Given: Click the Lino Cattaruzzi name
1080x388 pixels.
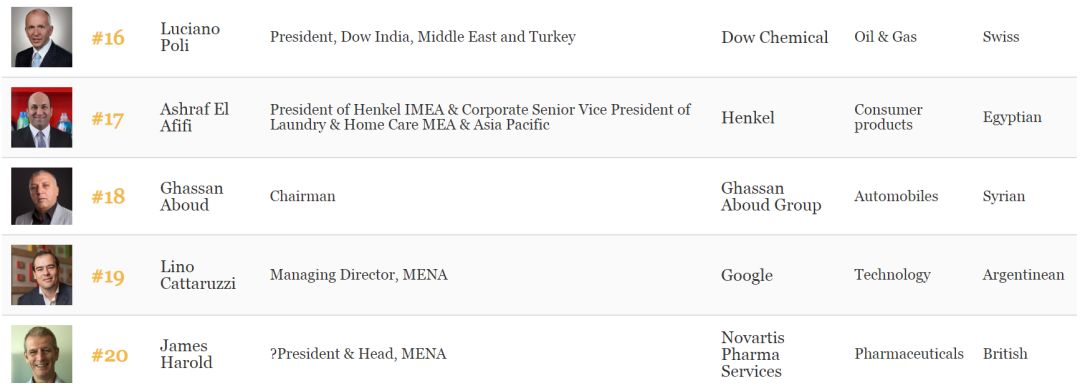Looking at the screenshot, I should tap(198, 275).
